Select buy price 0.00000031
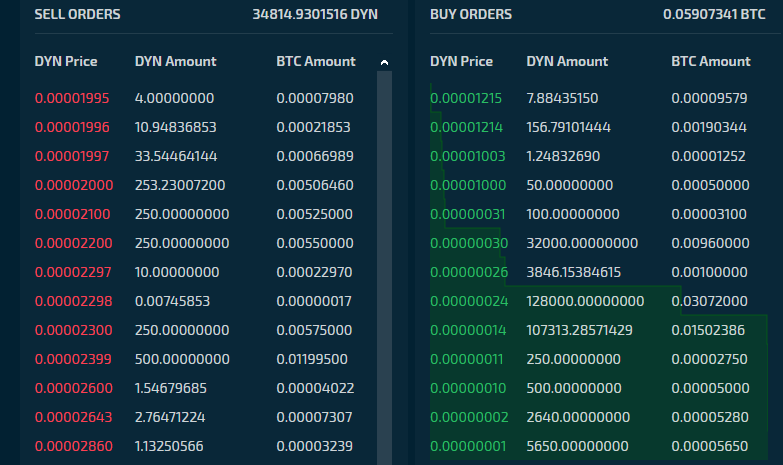The height and width of the screenshot is (465, 783). coord(467,214)
